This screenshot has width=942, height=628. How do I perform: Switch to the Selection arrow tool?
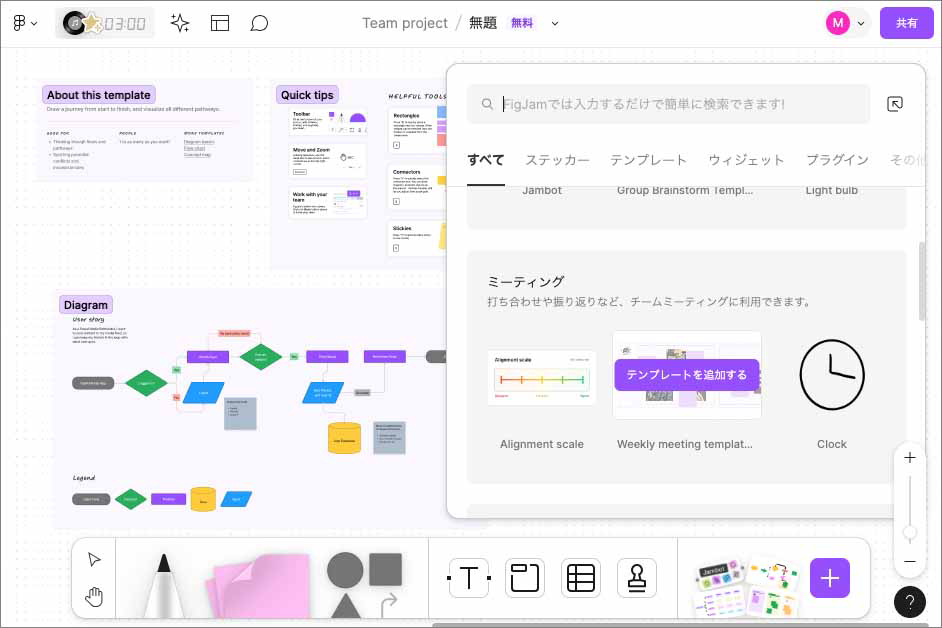[x=93, y=560]
